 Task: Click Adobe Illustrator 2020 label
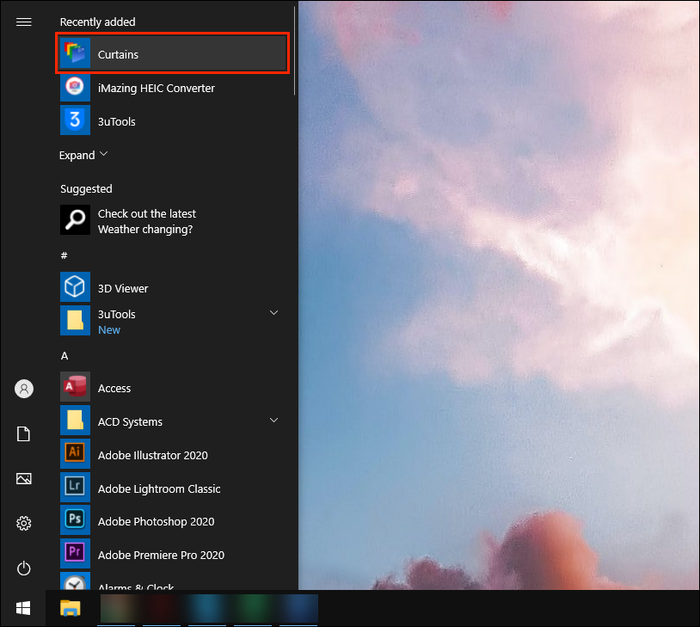pyautogui.click(x=153, y=456)
